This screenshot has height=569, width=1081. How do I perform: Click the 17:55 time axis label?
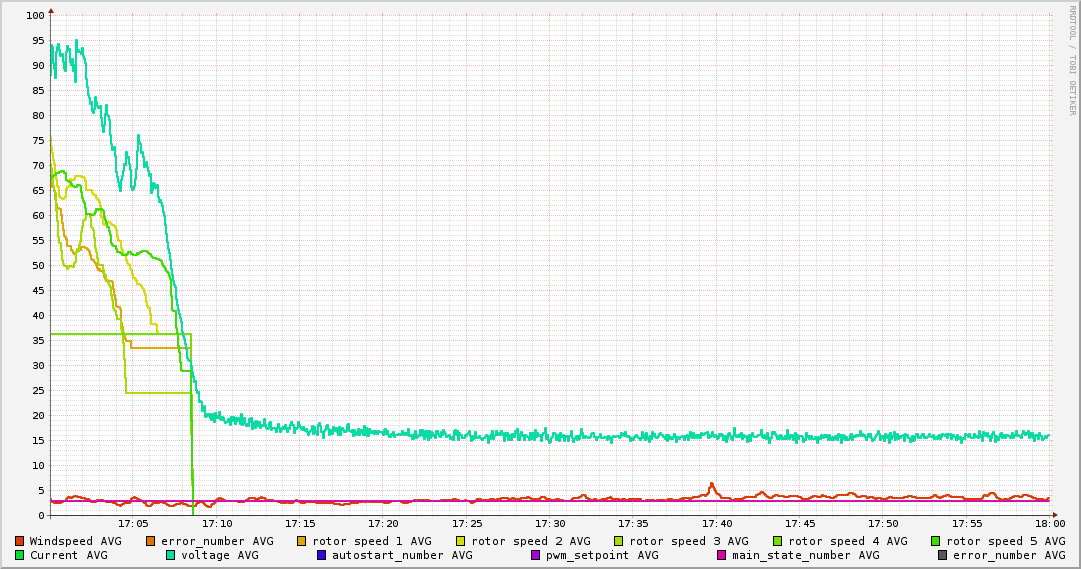(967, 524)
